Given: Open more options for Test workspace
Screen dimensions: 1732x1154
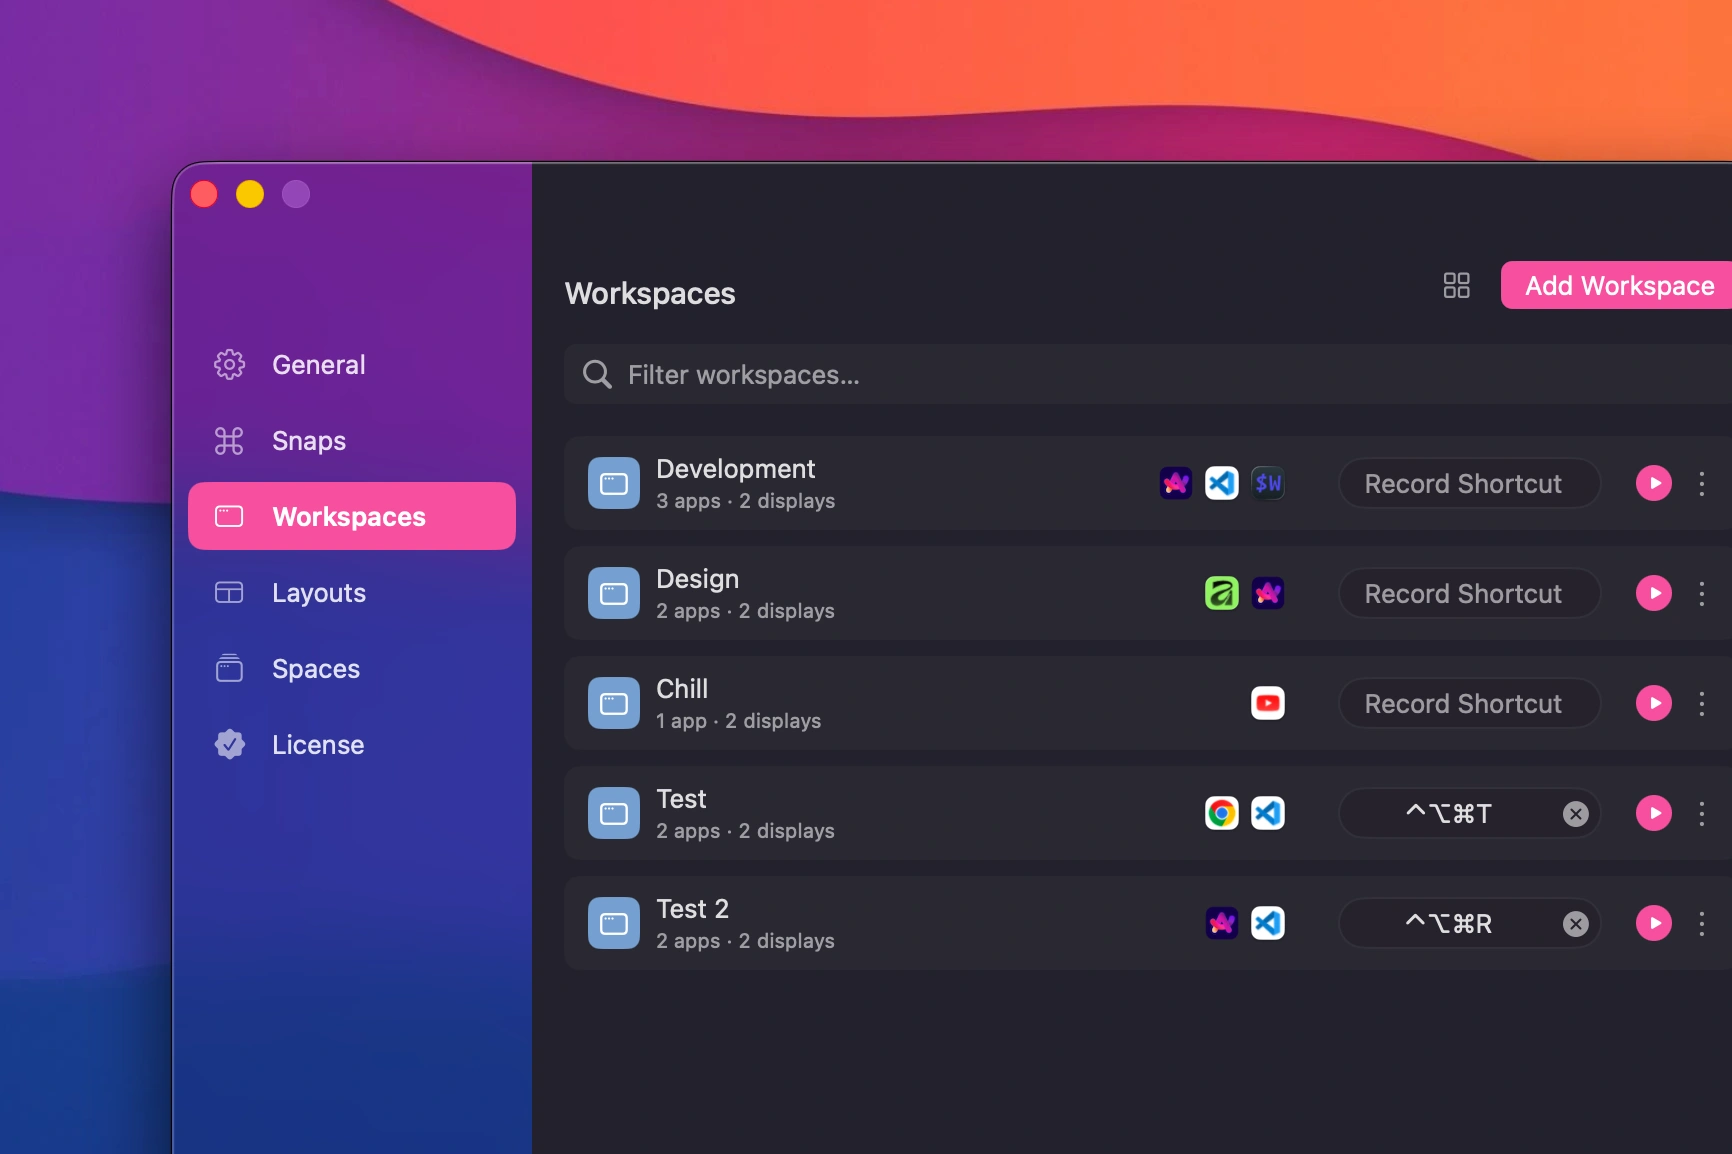Looking at the screenshot, I should point(1702,814).
